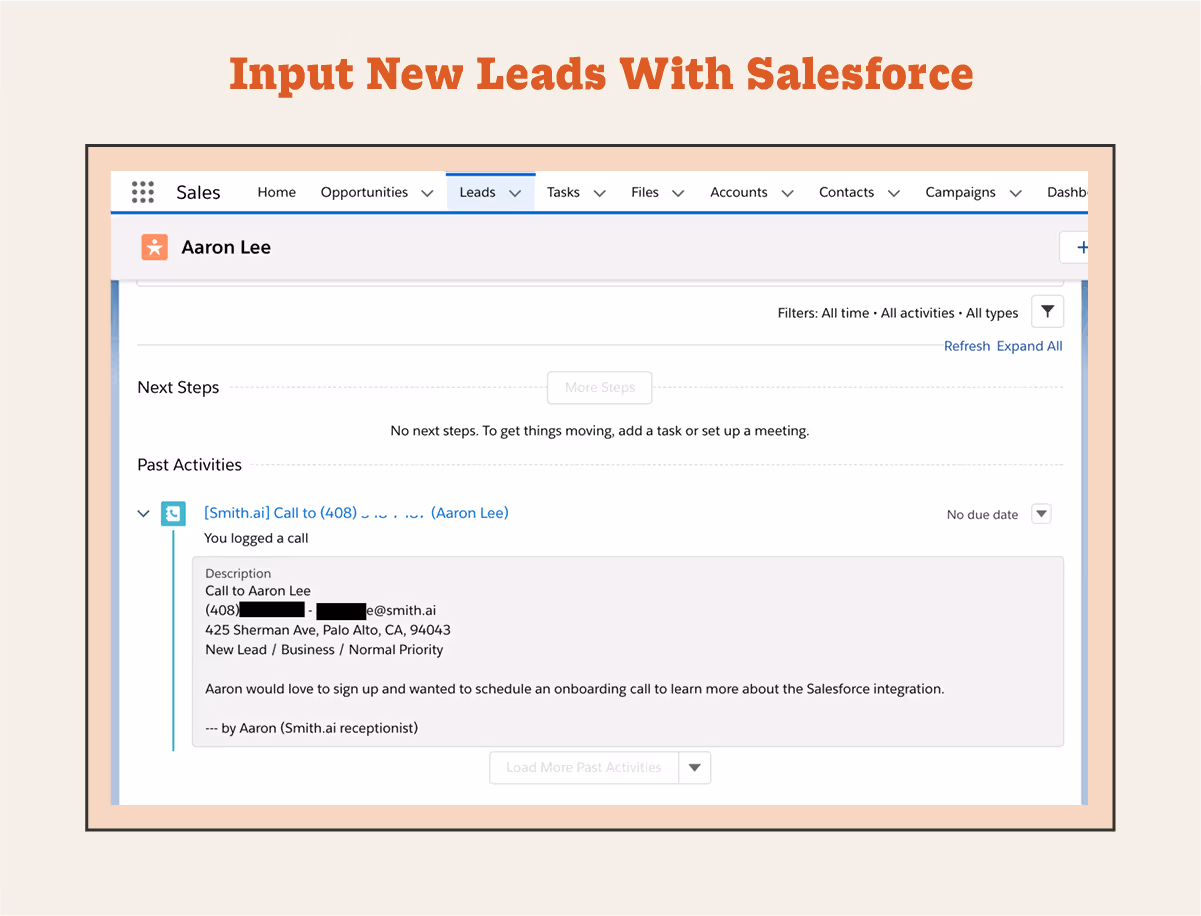Click the Load More Past Activities button
Screen dimensions: 1201x916
click(583, 767)
